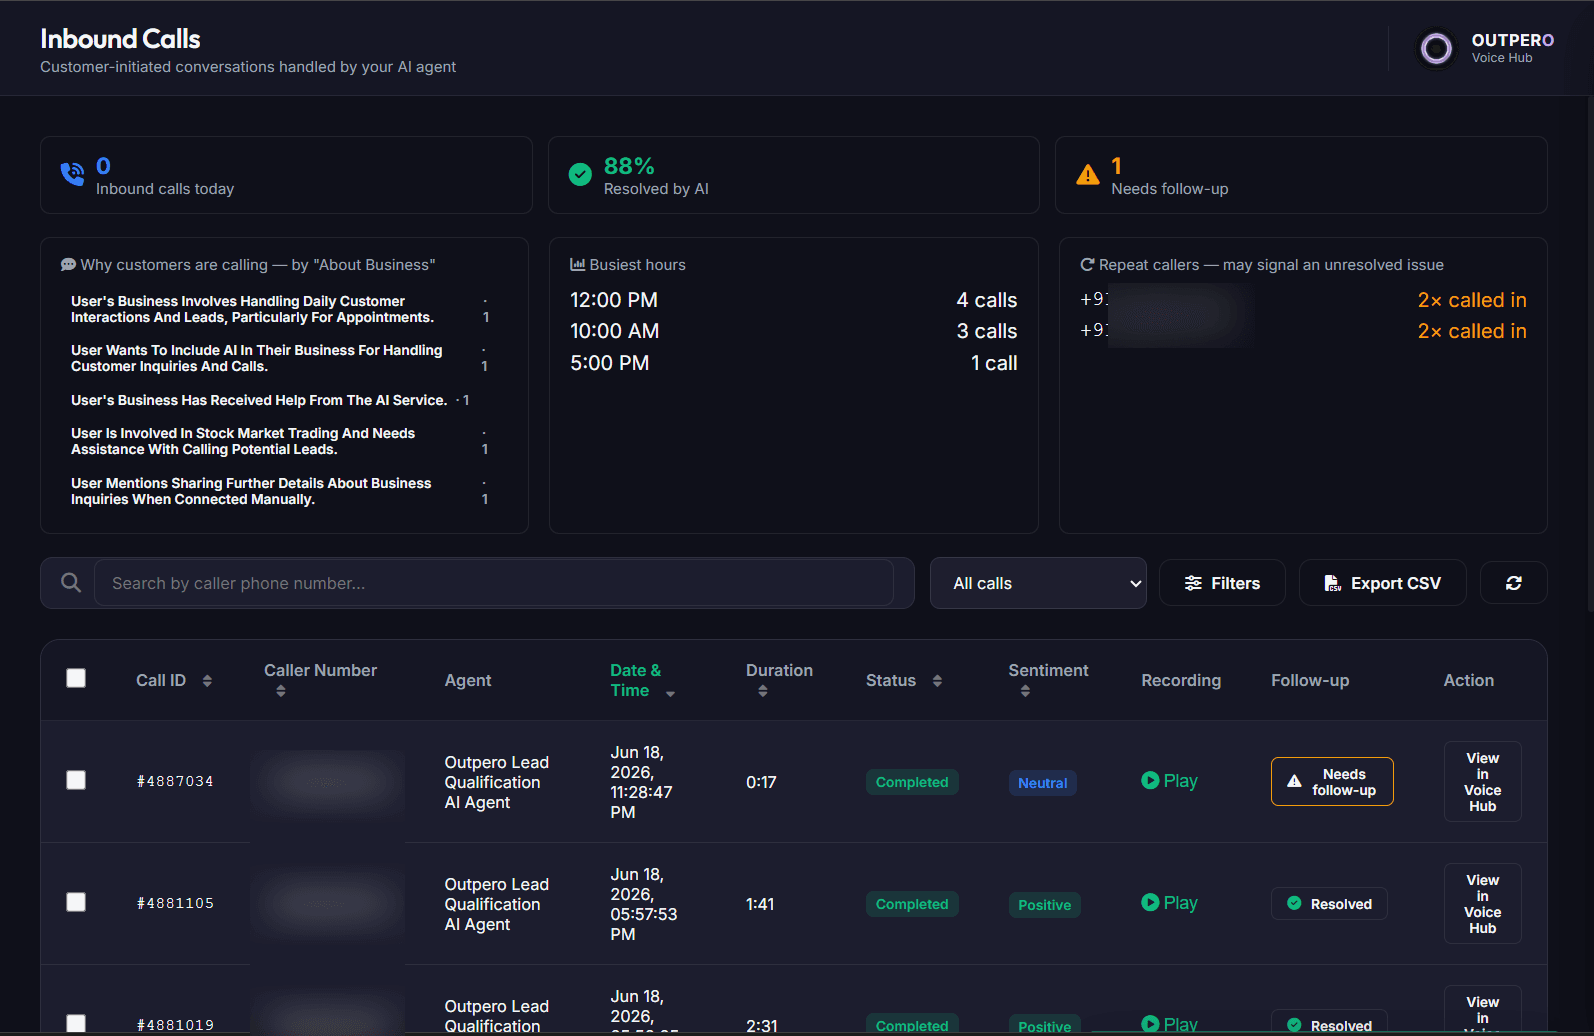The image size is (1594, 1036).
Task: Click the 'Received Help From The AI Service' entry
Action: click(x=270, y=400)
